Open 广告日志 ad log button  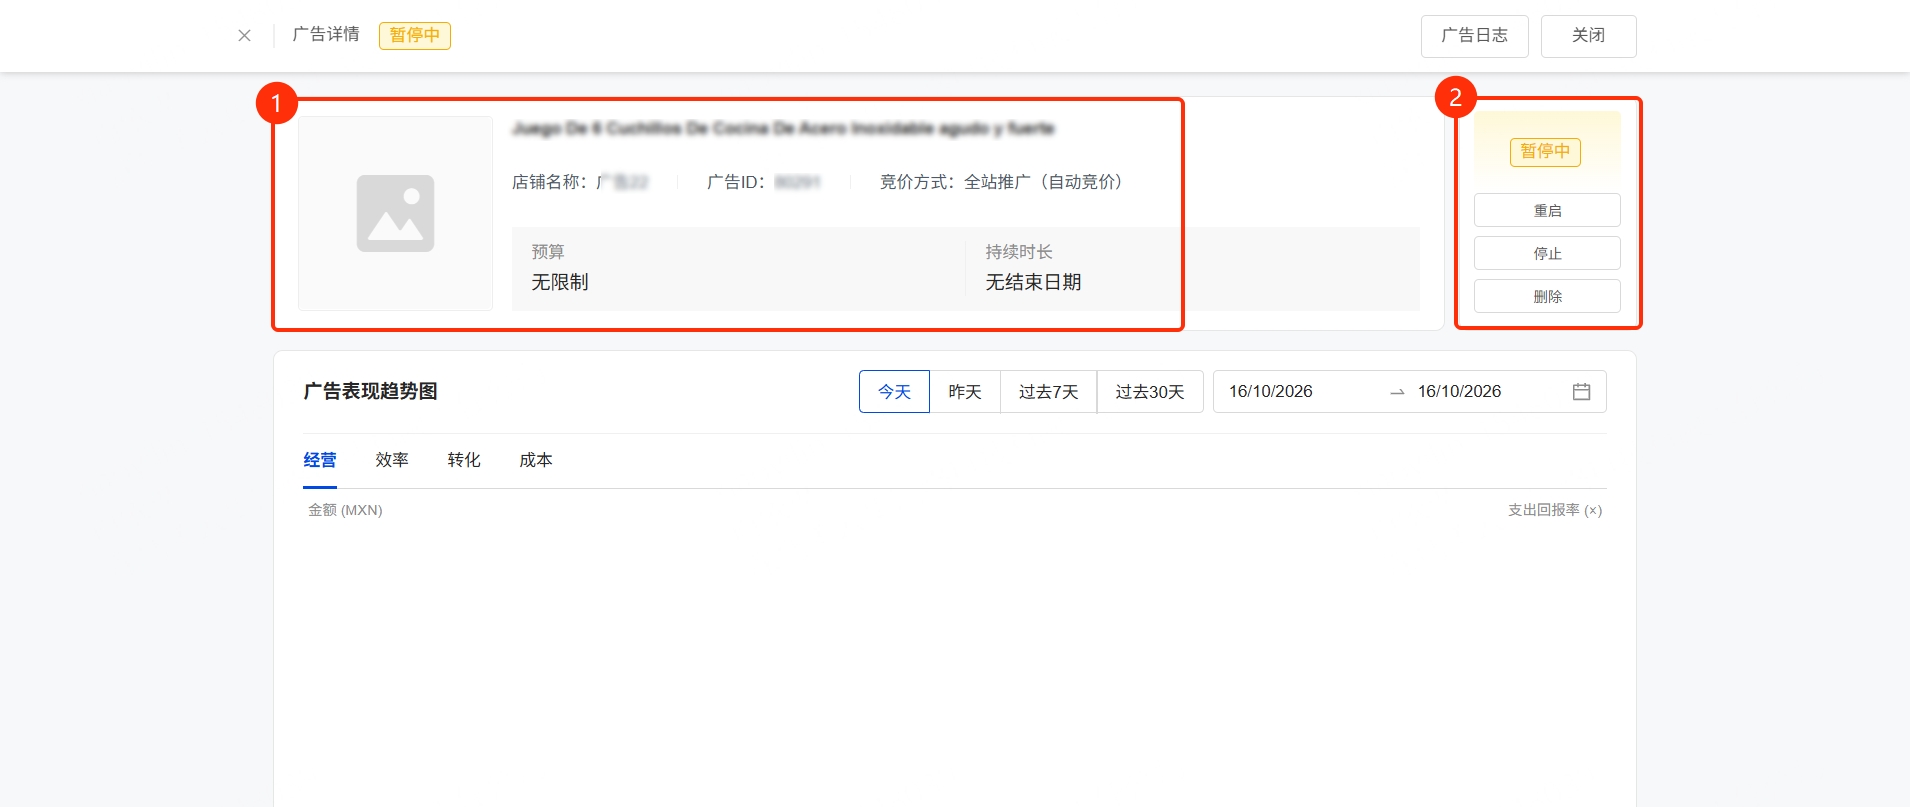[1474, 36]
